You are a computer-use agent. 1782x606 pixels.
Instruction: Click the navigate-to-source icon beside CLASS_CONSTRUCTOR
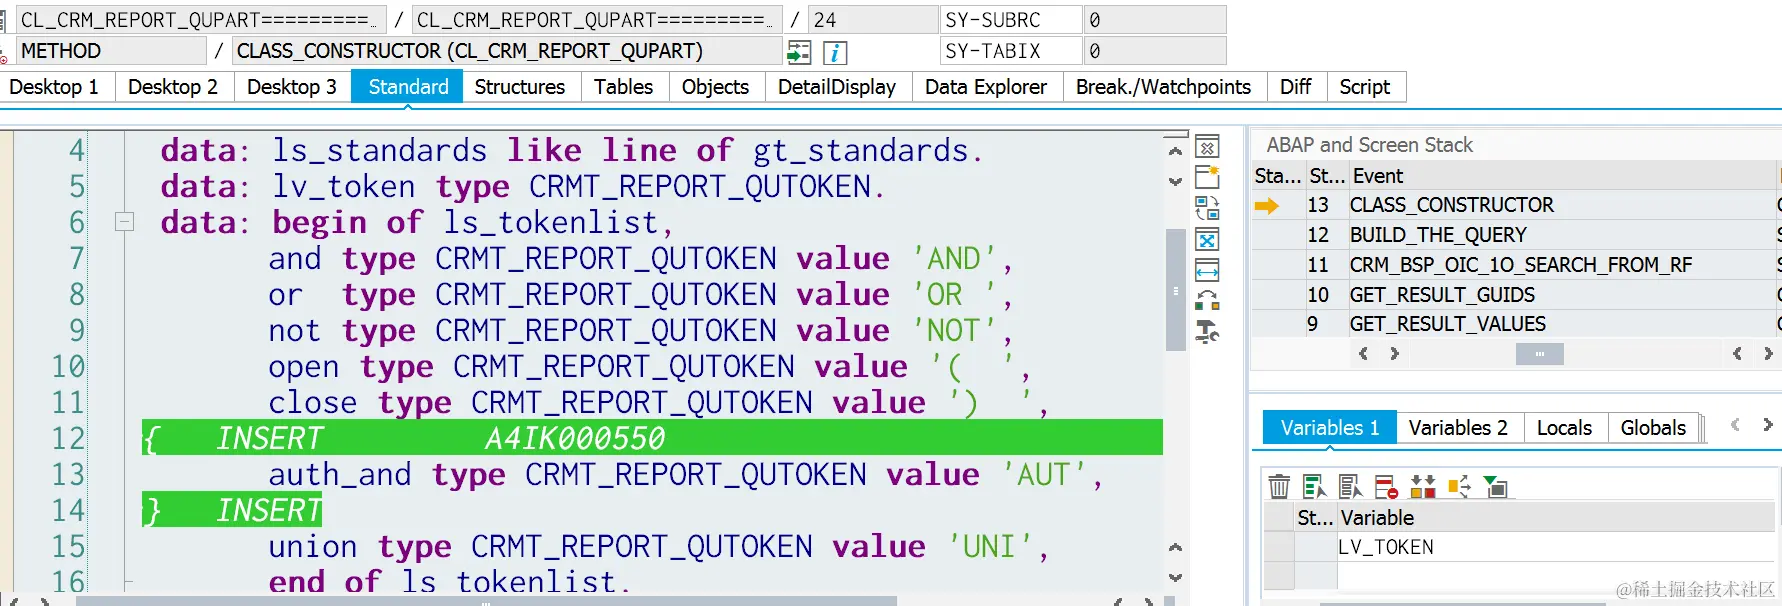(x=799, y=52)
